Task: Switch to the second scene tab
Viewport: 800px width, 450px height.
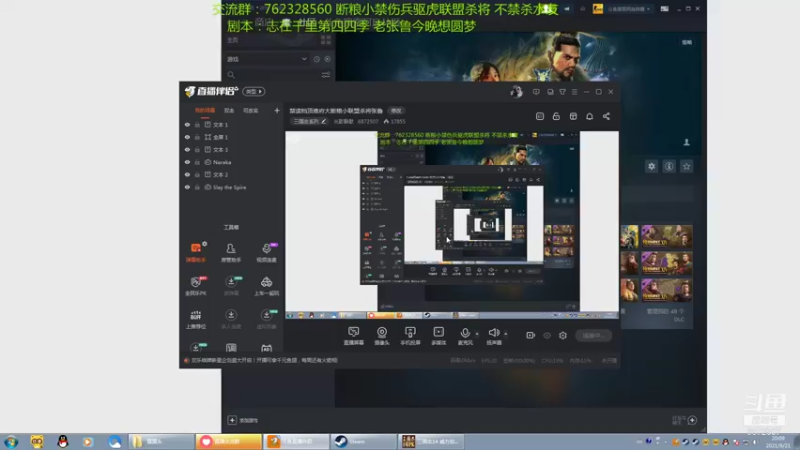Action: tap(229, 110)
